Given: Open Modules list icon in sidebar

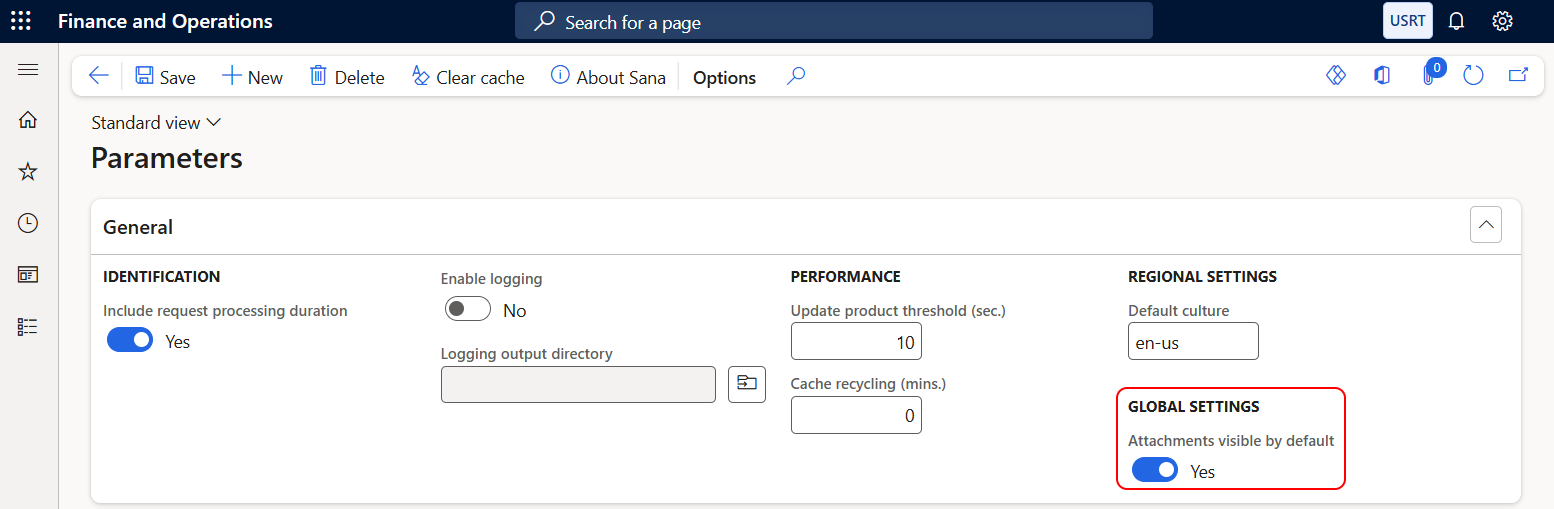Looking at the screenshot, I should [x=28, y=327].
